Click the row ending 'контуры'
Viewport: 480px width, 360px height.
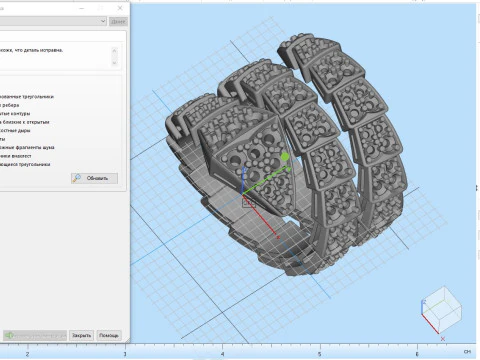(x=15, y=114)
